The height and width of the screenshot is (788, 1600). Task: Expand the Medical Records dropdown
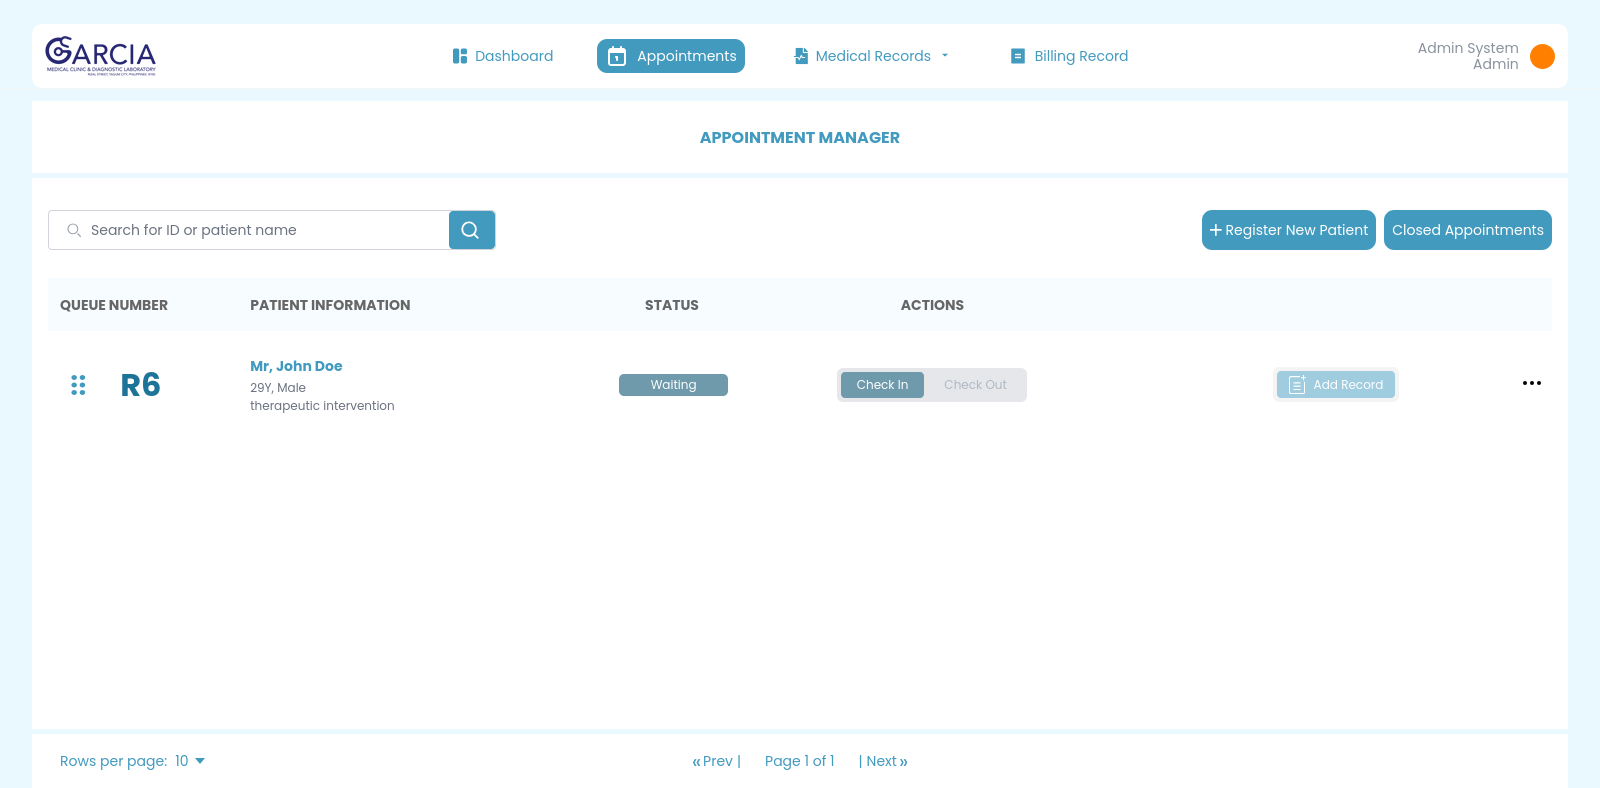pos(871,56)
